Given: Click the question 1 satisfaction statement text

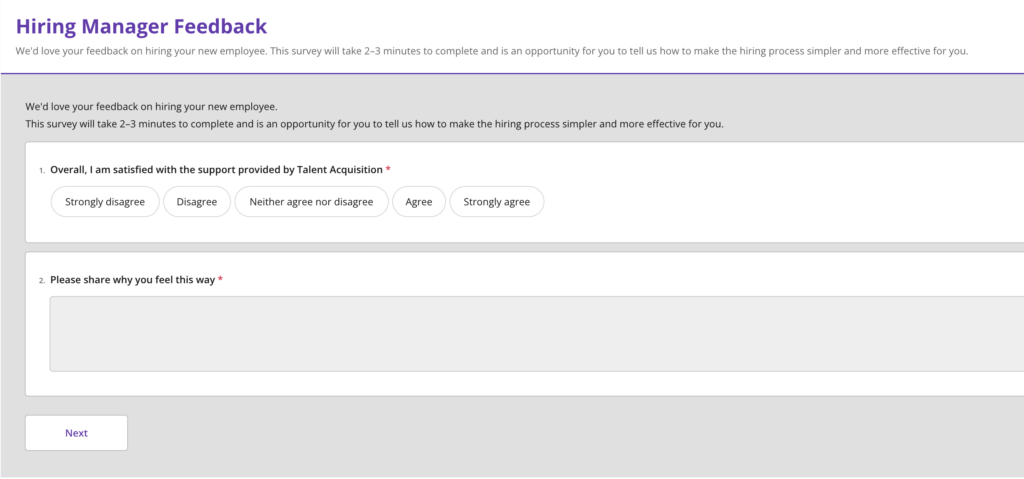Looking at the screenshot, I should (x=216, y=170).
